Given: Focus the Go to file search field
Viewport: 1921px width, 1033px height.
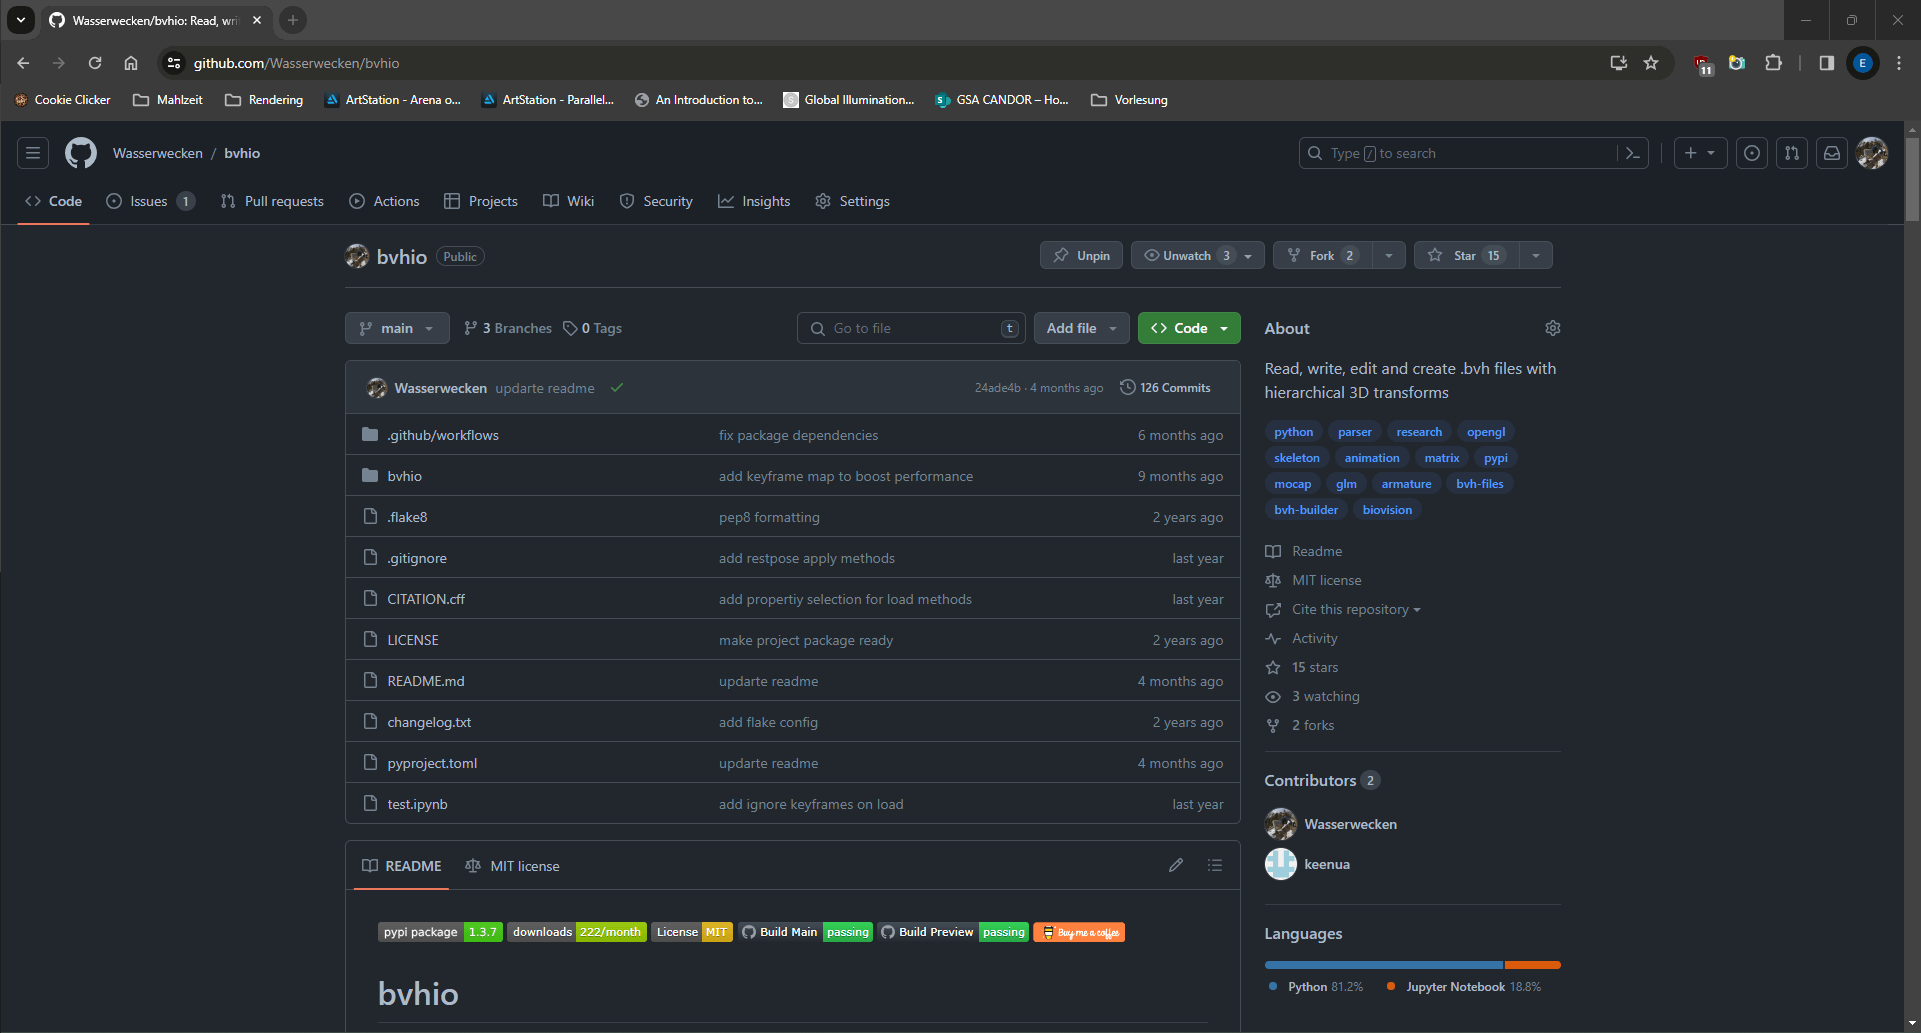Looking at the screenshot, I should [x=911, y=328].
